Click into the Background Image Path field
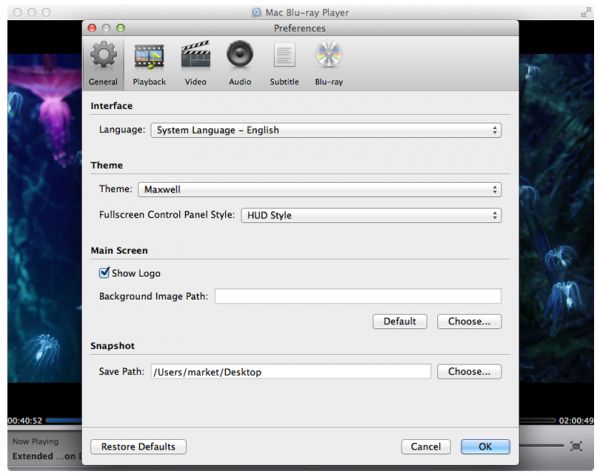Viewport: 600px width, 474px height. [358, 296]
